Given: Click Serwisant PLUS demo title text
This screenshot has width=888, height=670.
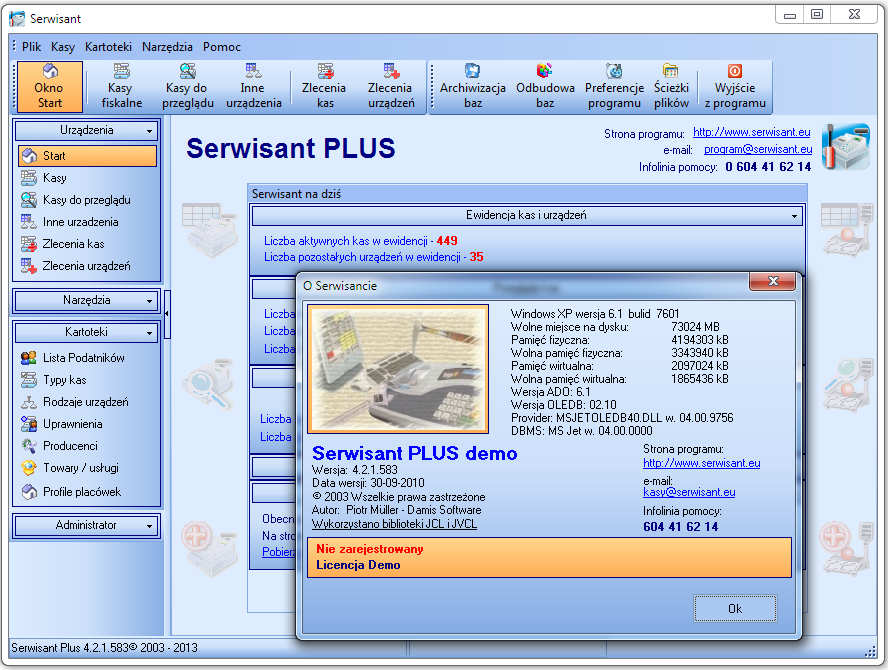Looking at the screenshot, I should click(x=415, y=454).
